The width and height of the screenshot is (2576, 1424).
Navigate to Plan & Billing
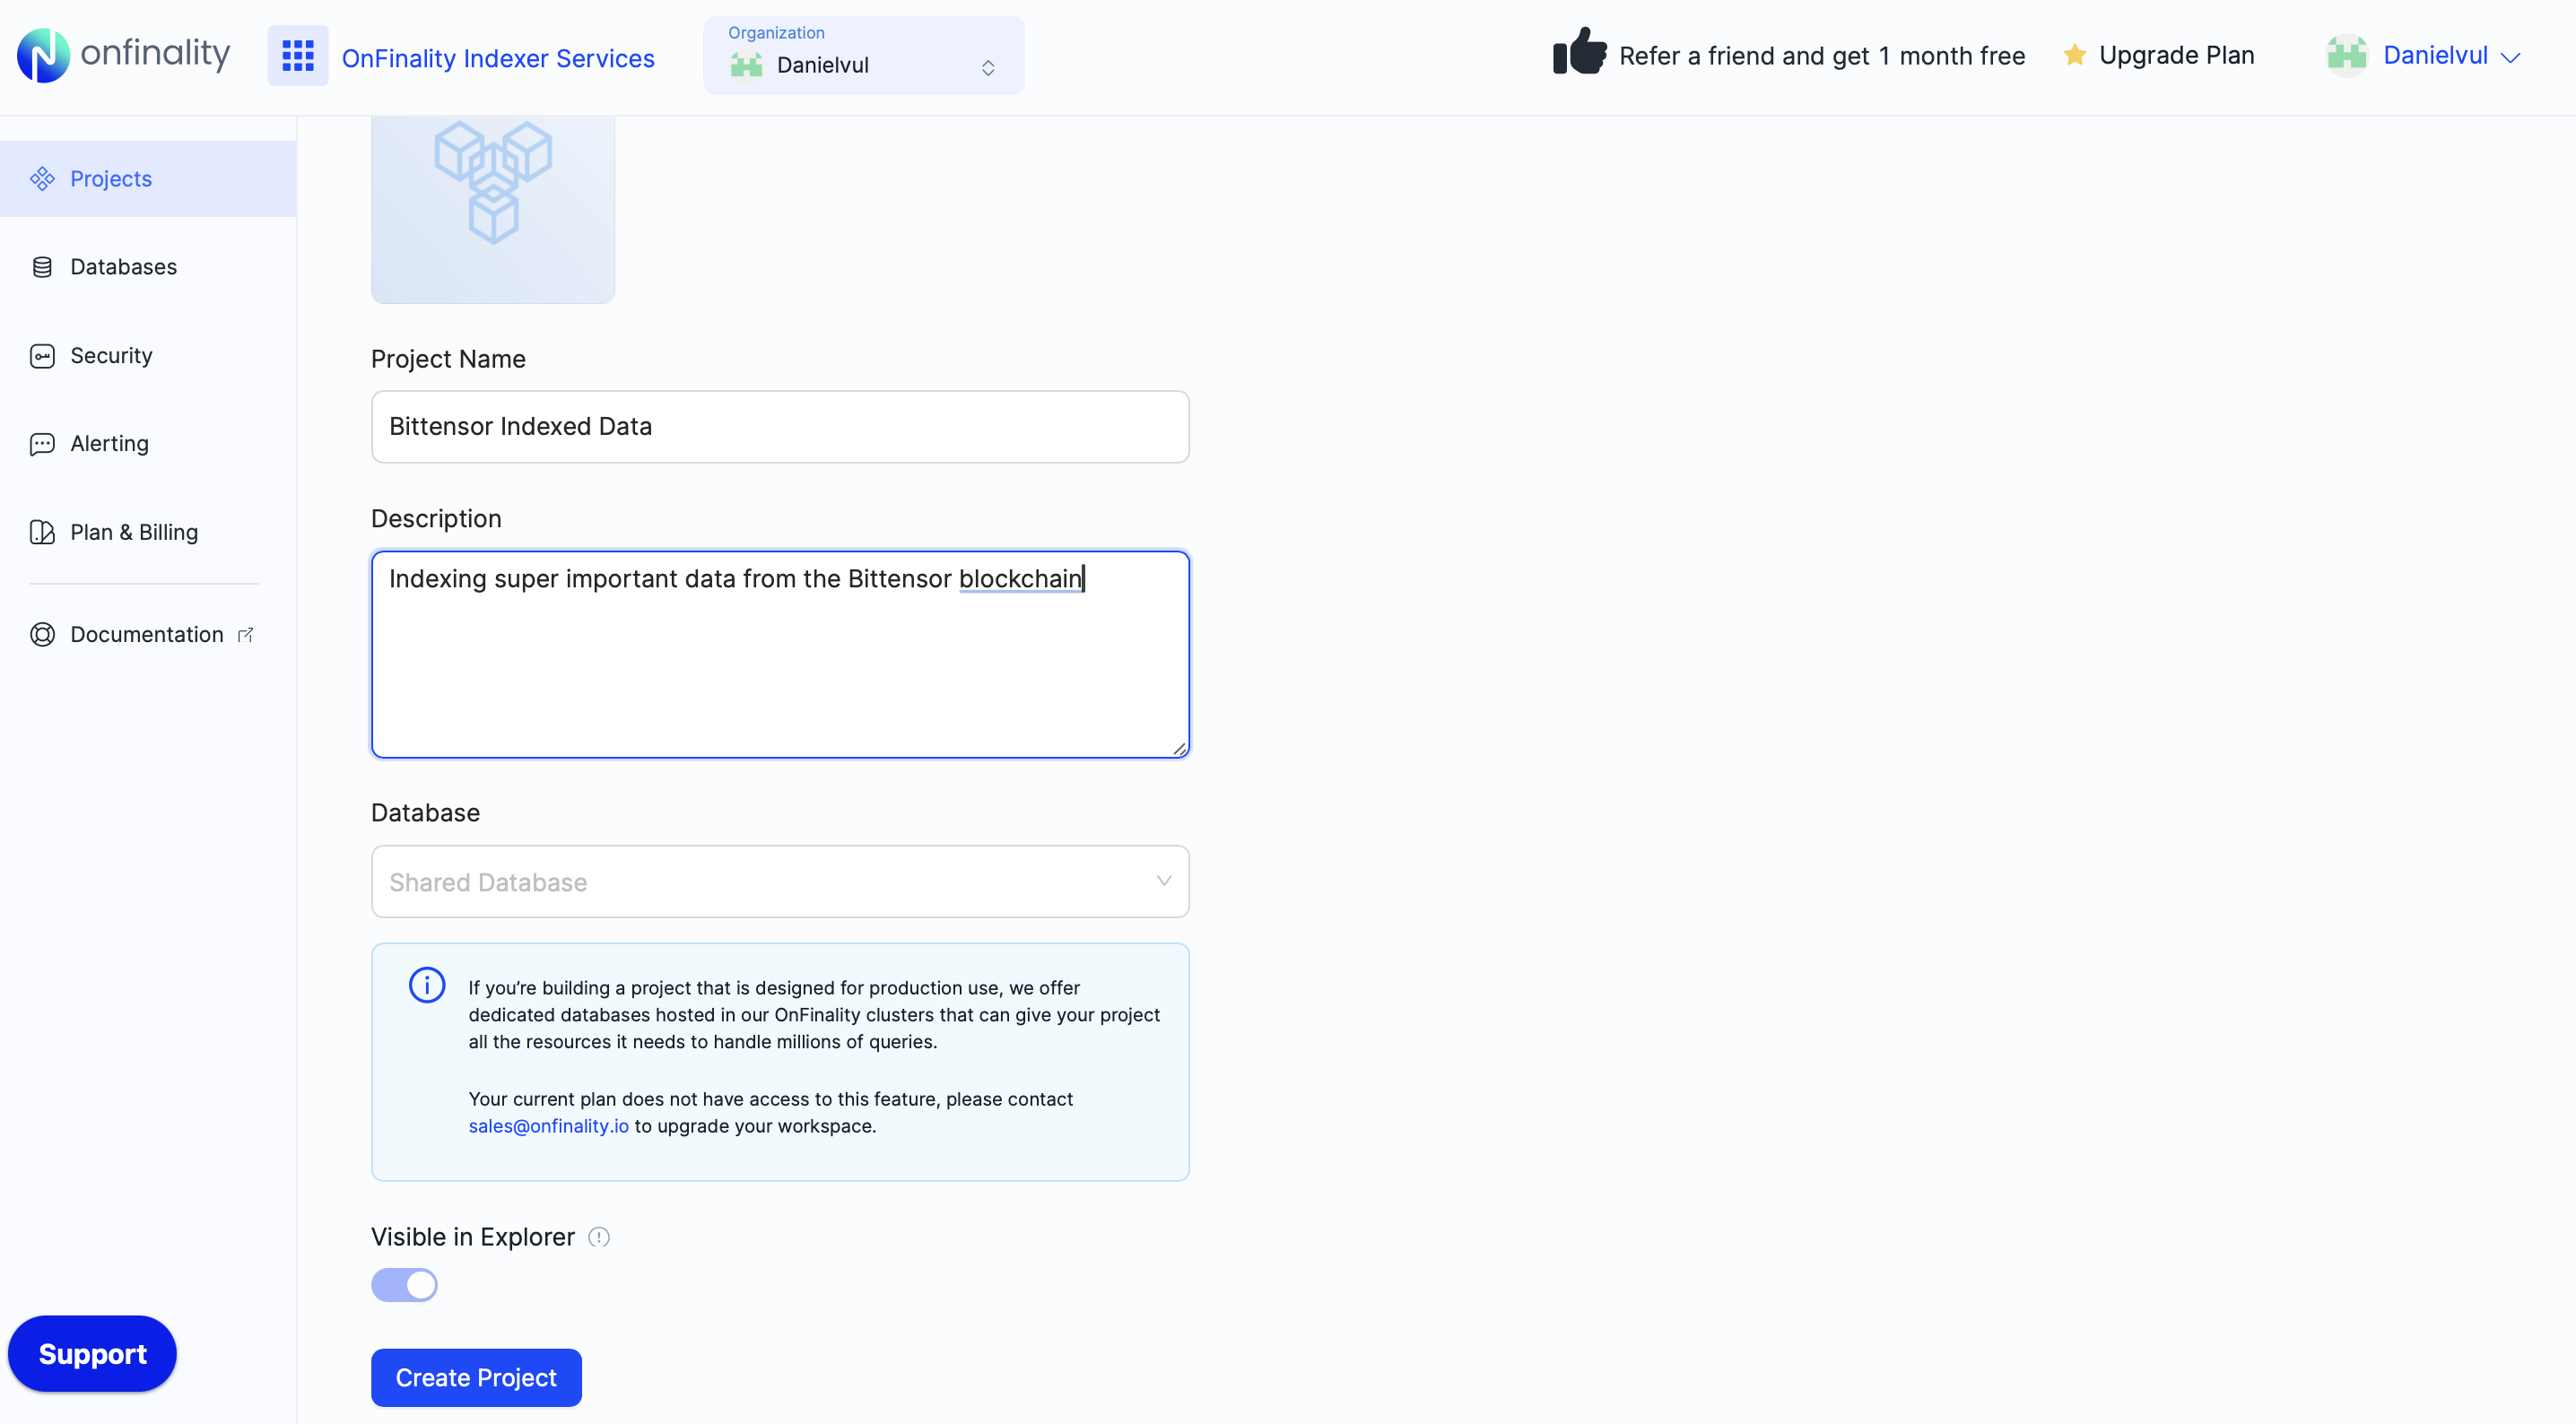click(x=134, y=532)
